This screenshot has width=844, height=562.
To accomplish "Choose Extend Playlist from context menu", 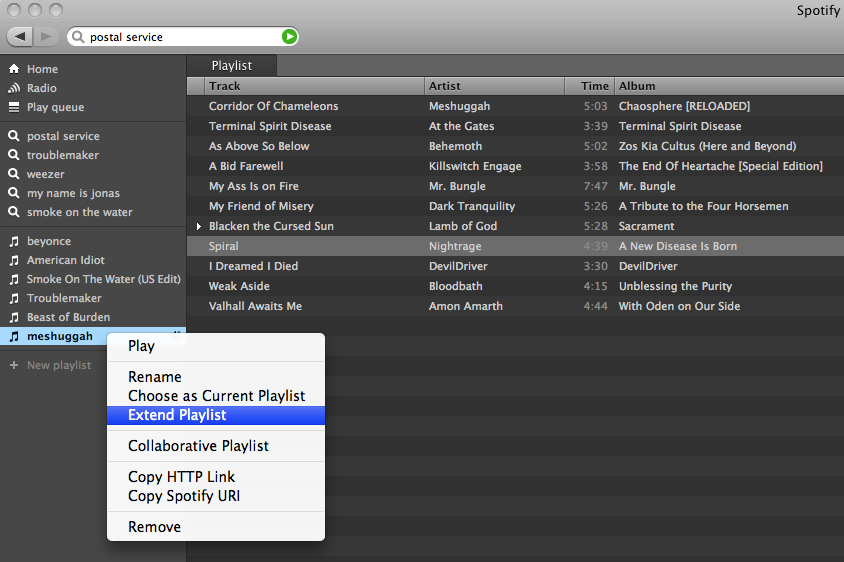I will [177, 415].
